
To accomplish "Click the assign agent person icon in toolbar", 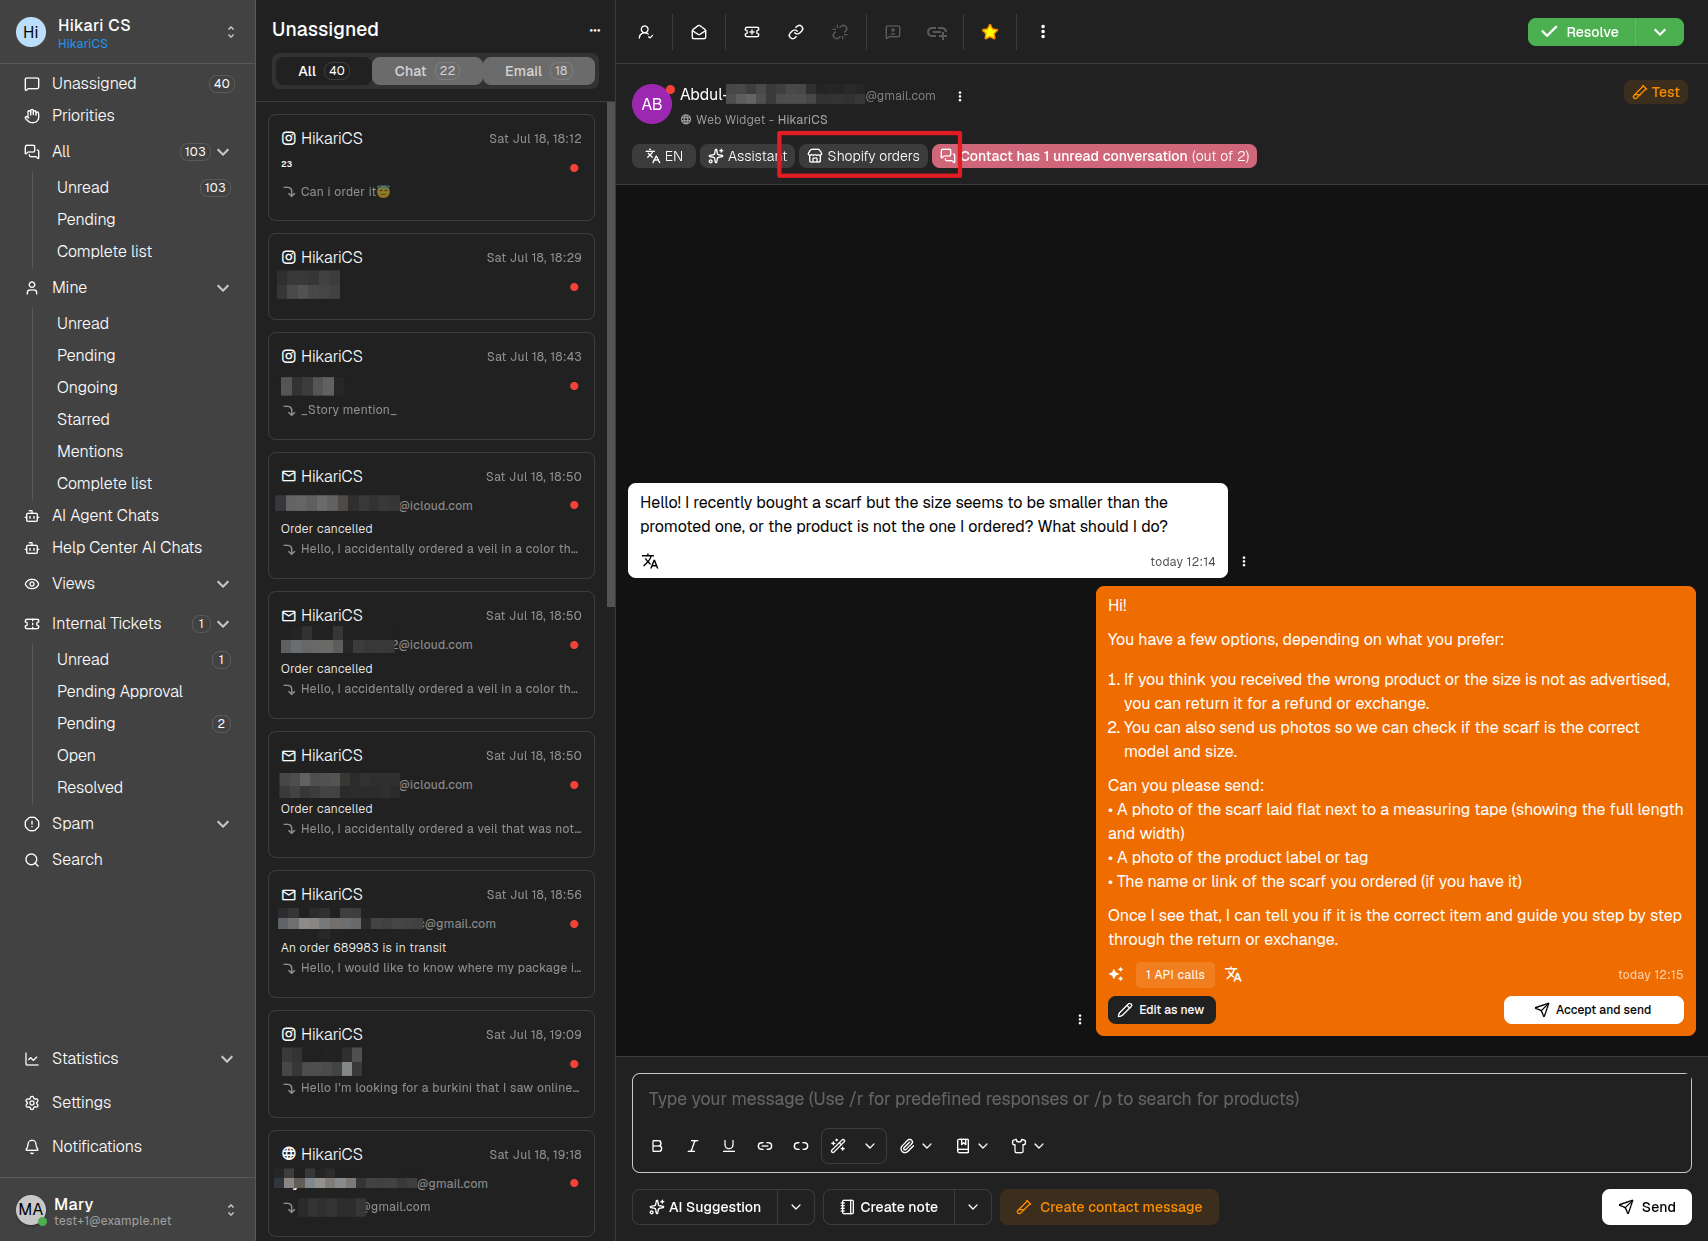I will tap(646, 32).
